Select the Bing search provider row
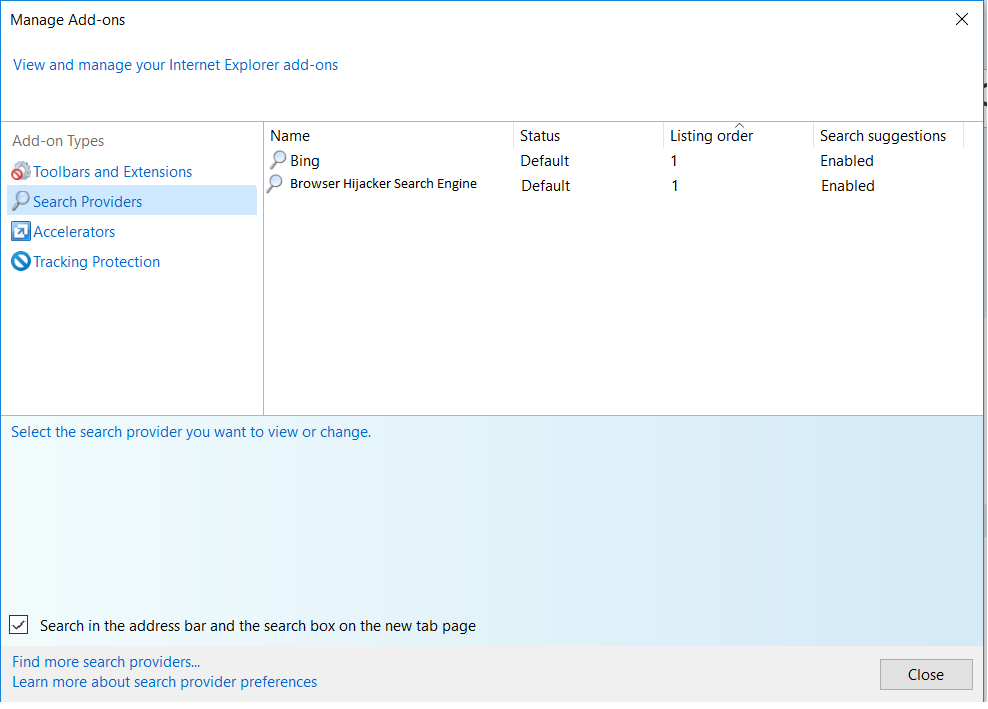Image resolution: width=988 pixels, height=709 pixels. [305, 161]
